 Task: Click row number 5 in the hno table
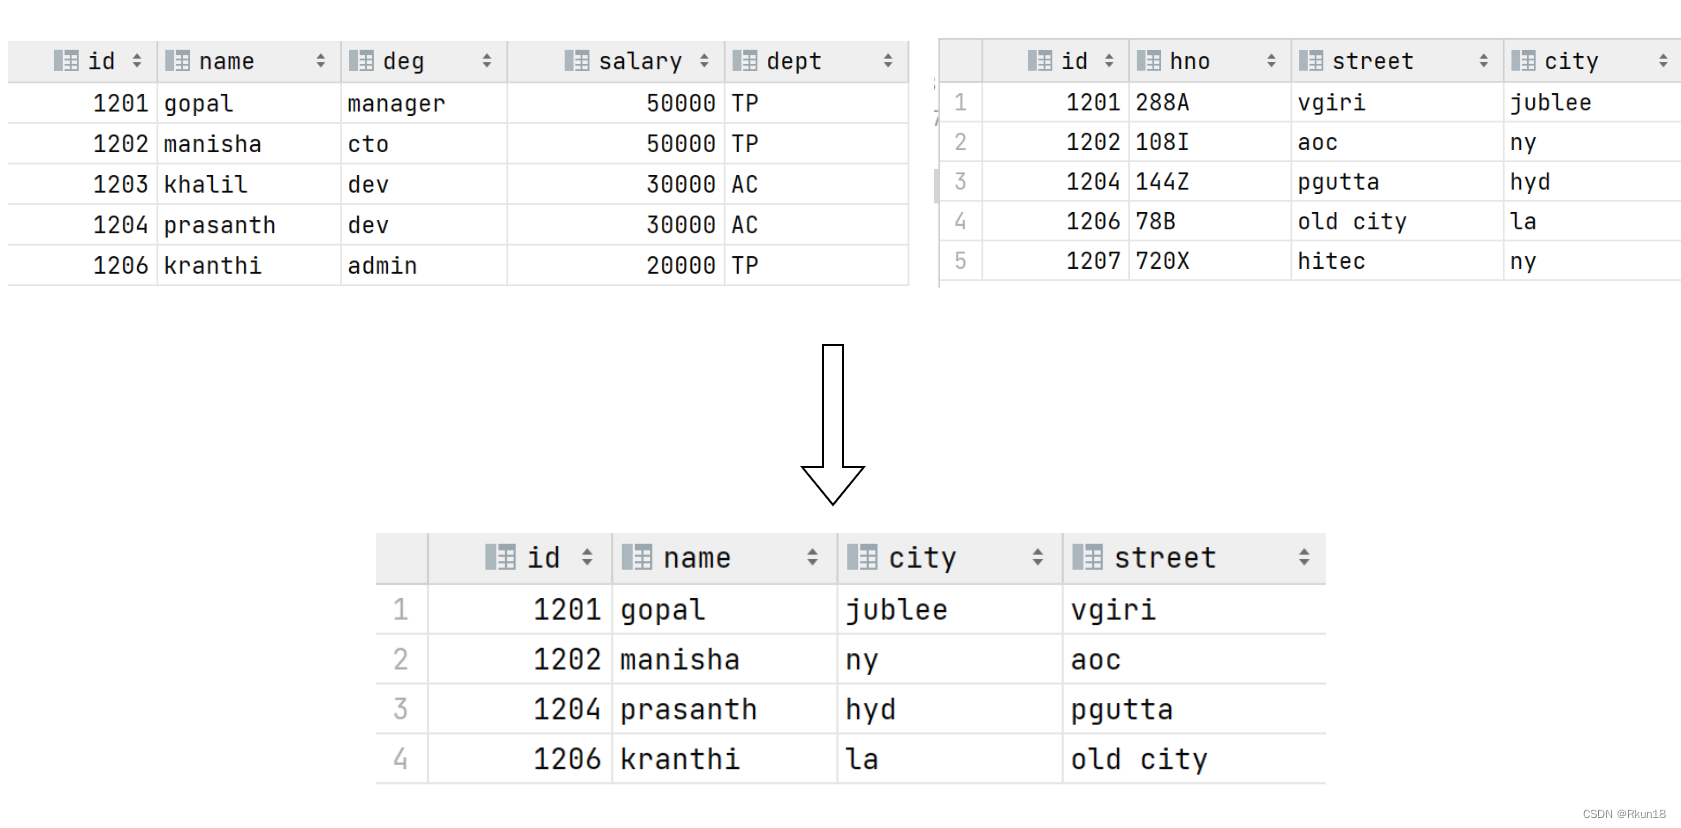point(961,261)
